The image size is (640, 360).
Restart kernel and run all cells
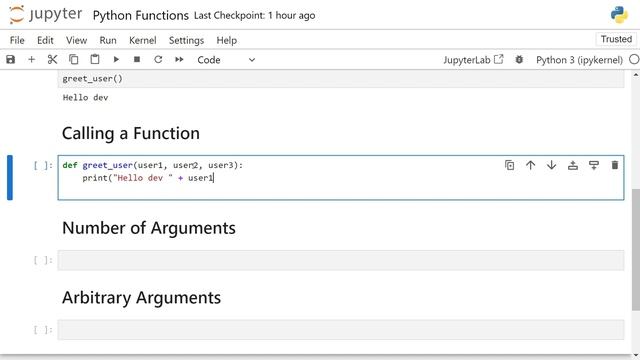(x=179, y=60)
